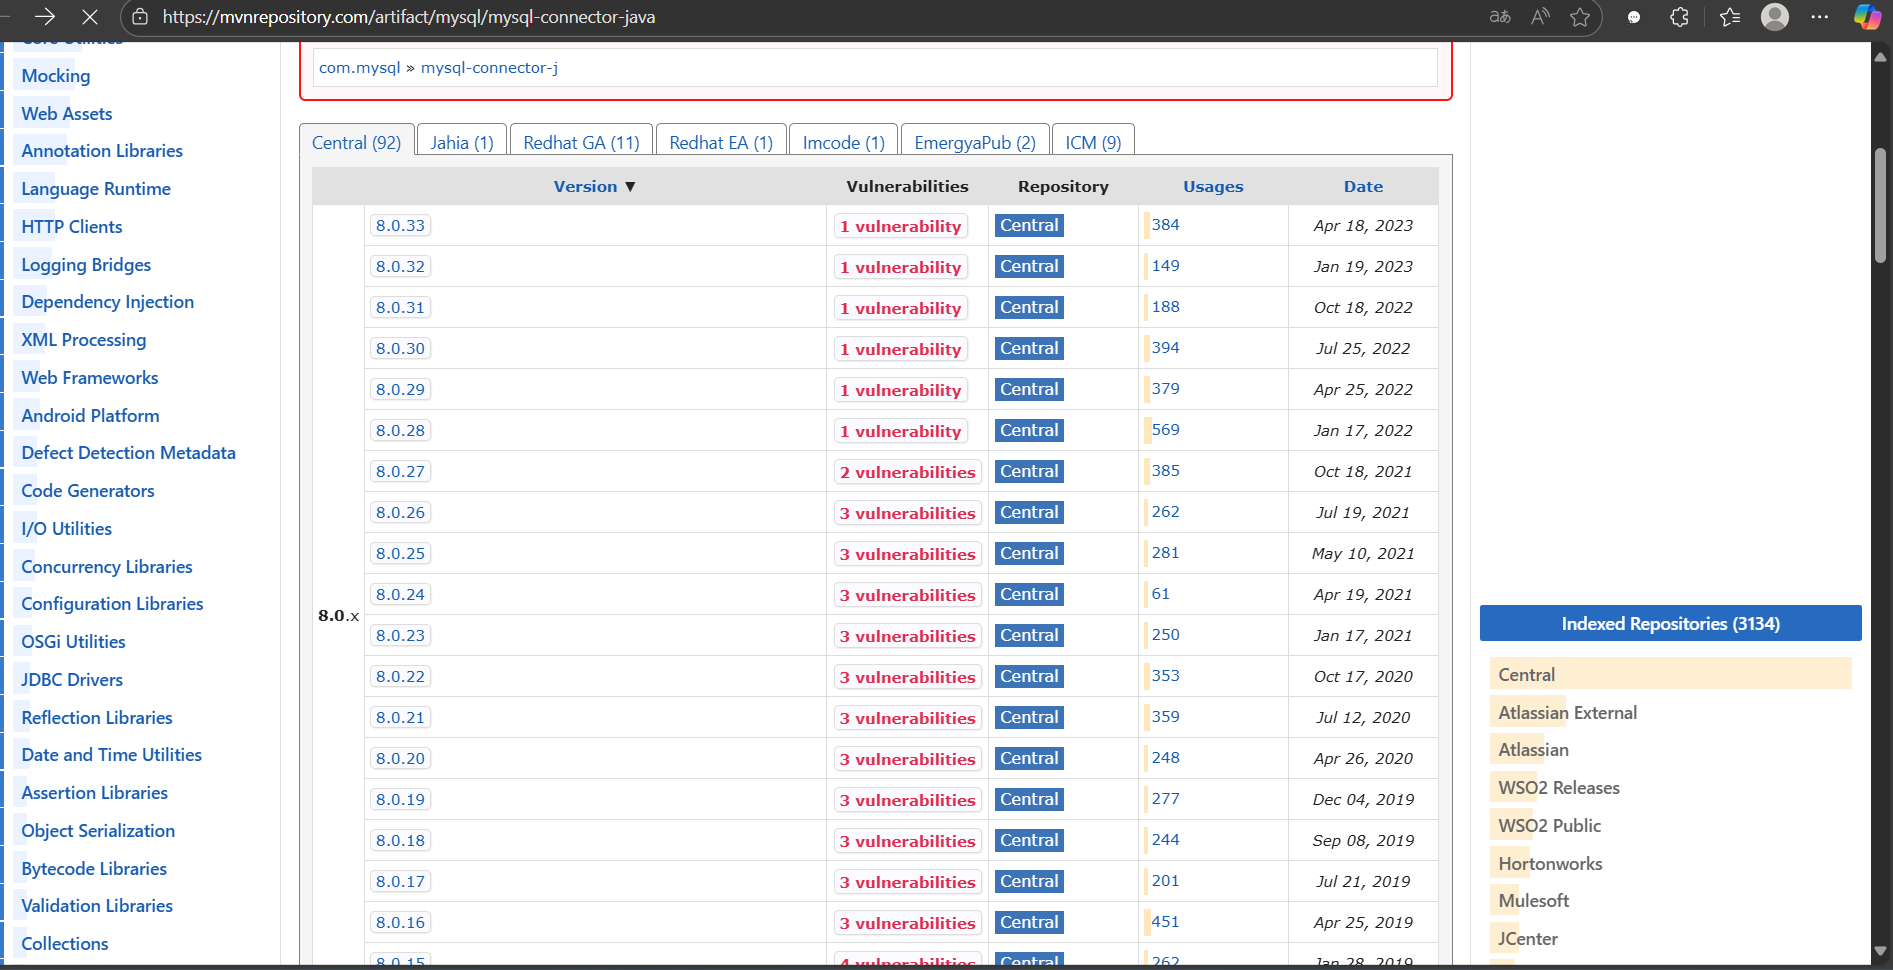The width and height of the screenshot is (1893, 970).
Task: View 2 vulnerabilities for 8.0.27
Action: [x=907, y=472]
